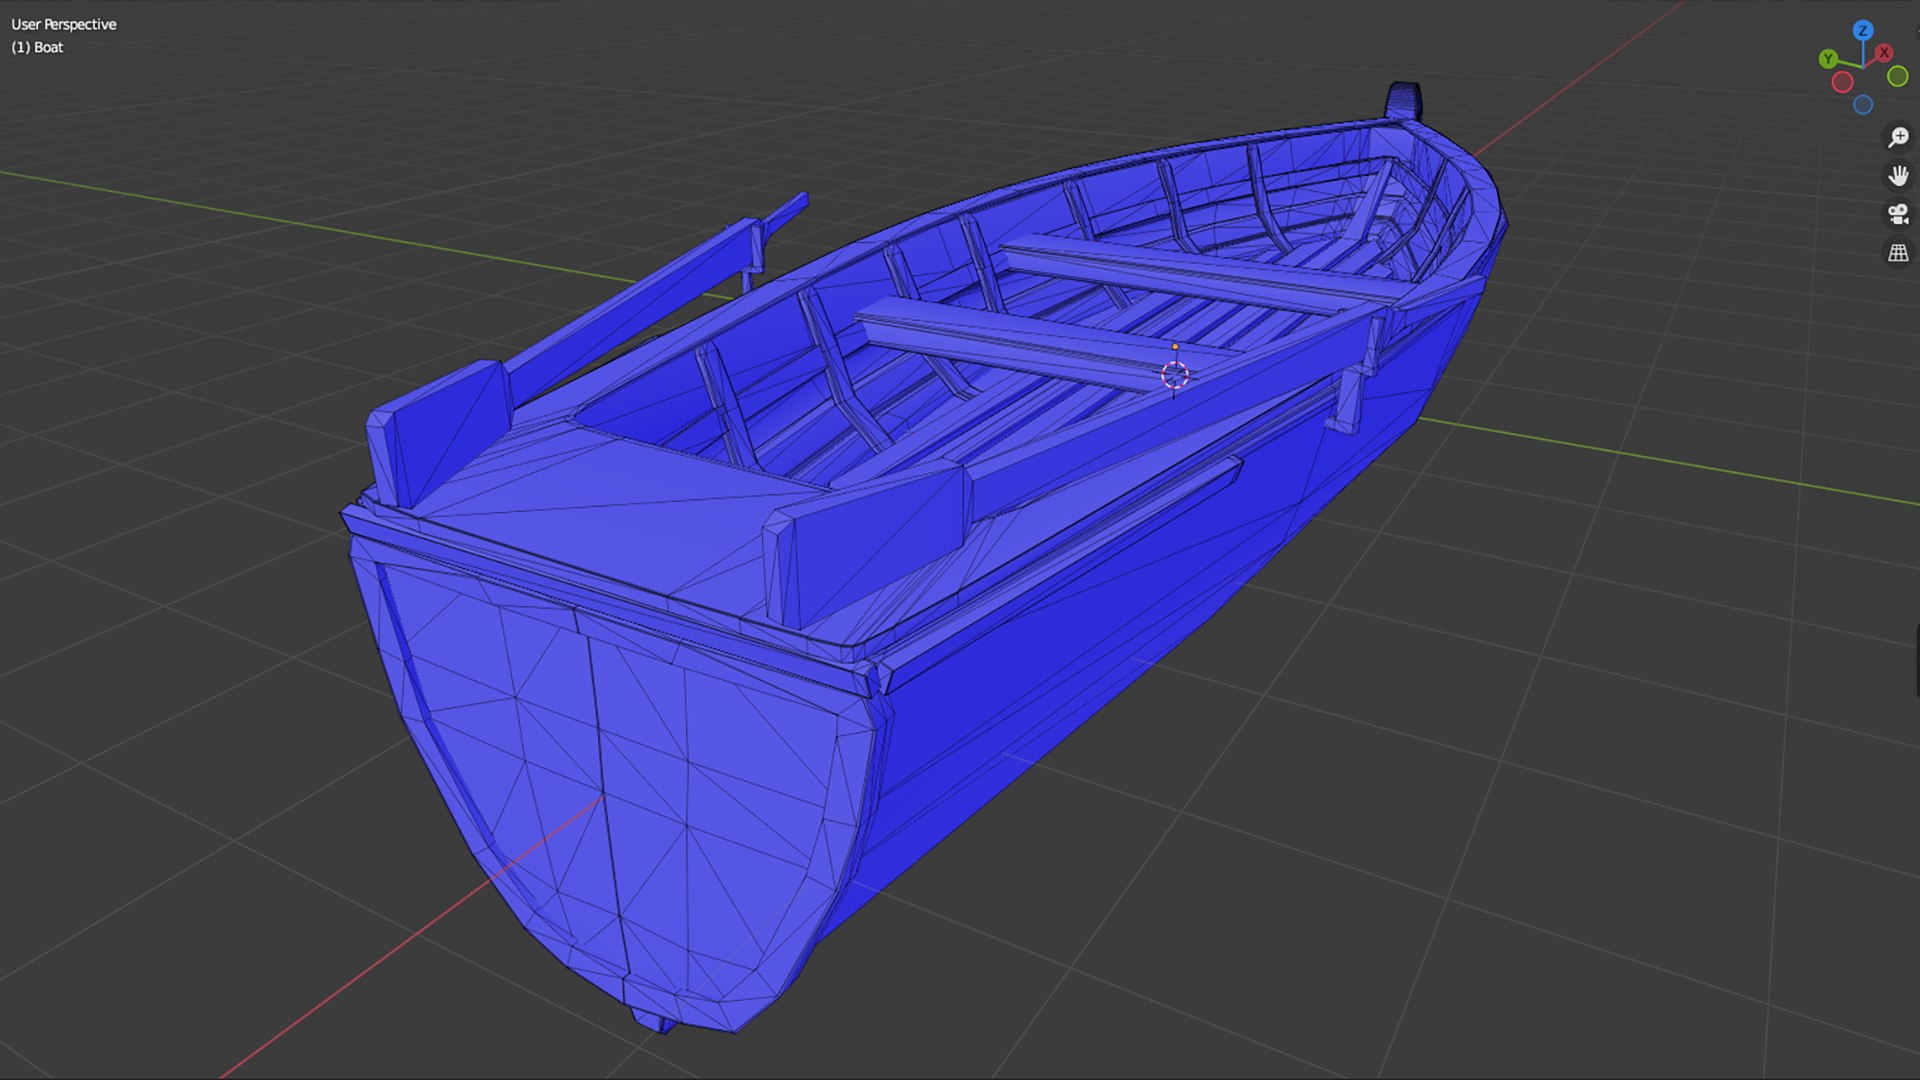Click the negative Y green ring on gizmo
Viewport: 1920px width, 1080px height.
point(1897,77)
